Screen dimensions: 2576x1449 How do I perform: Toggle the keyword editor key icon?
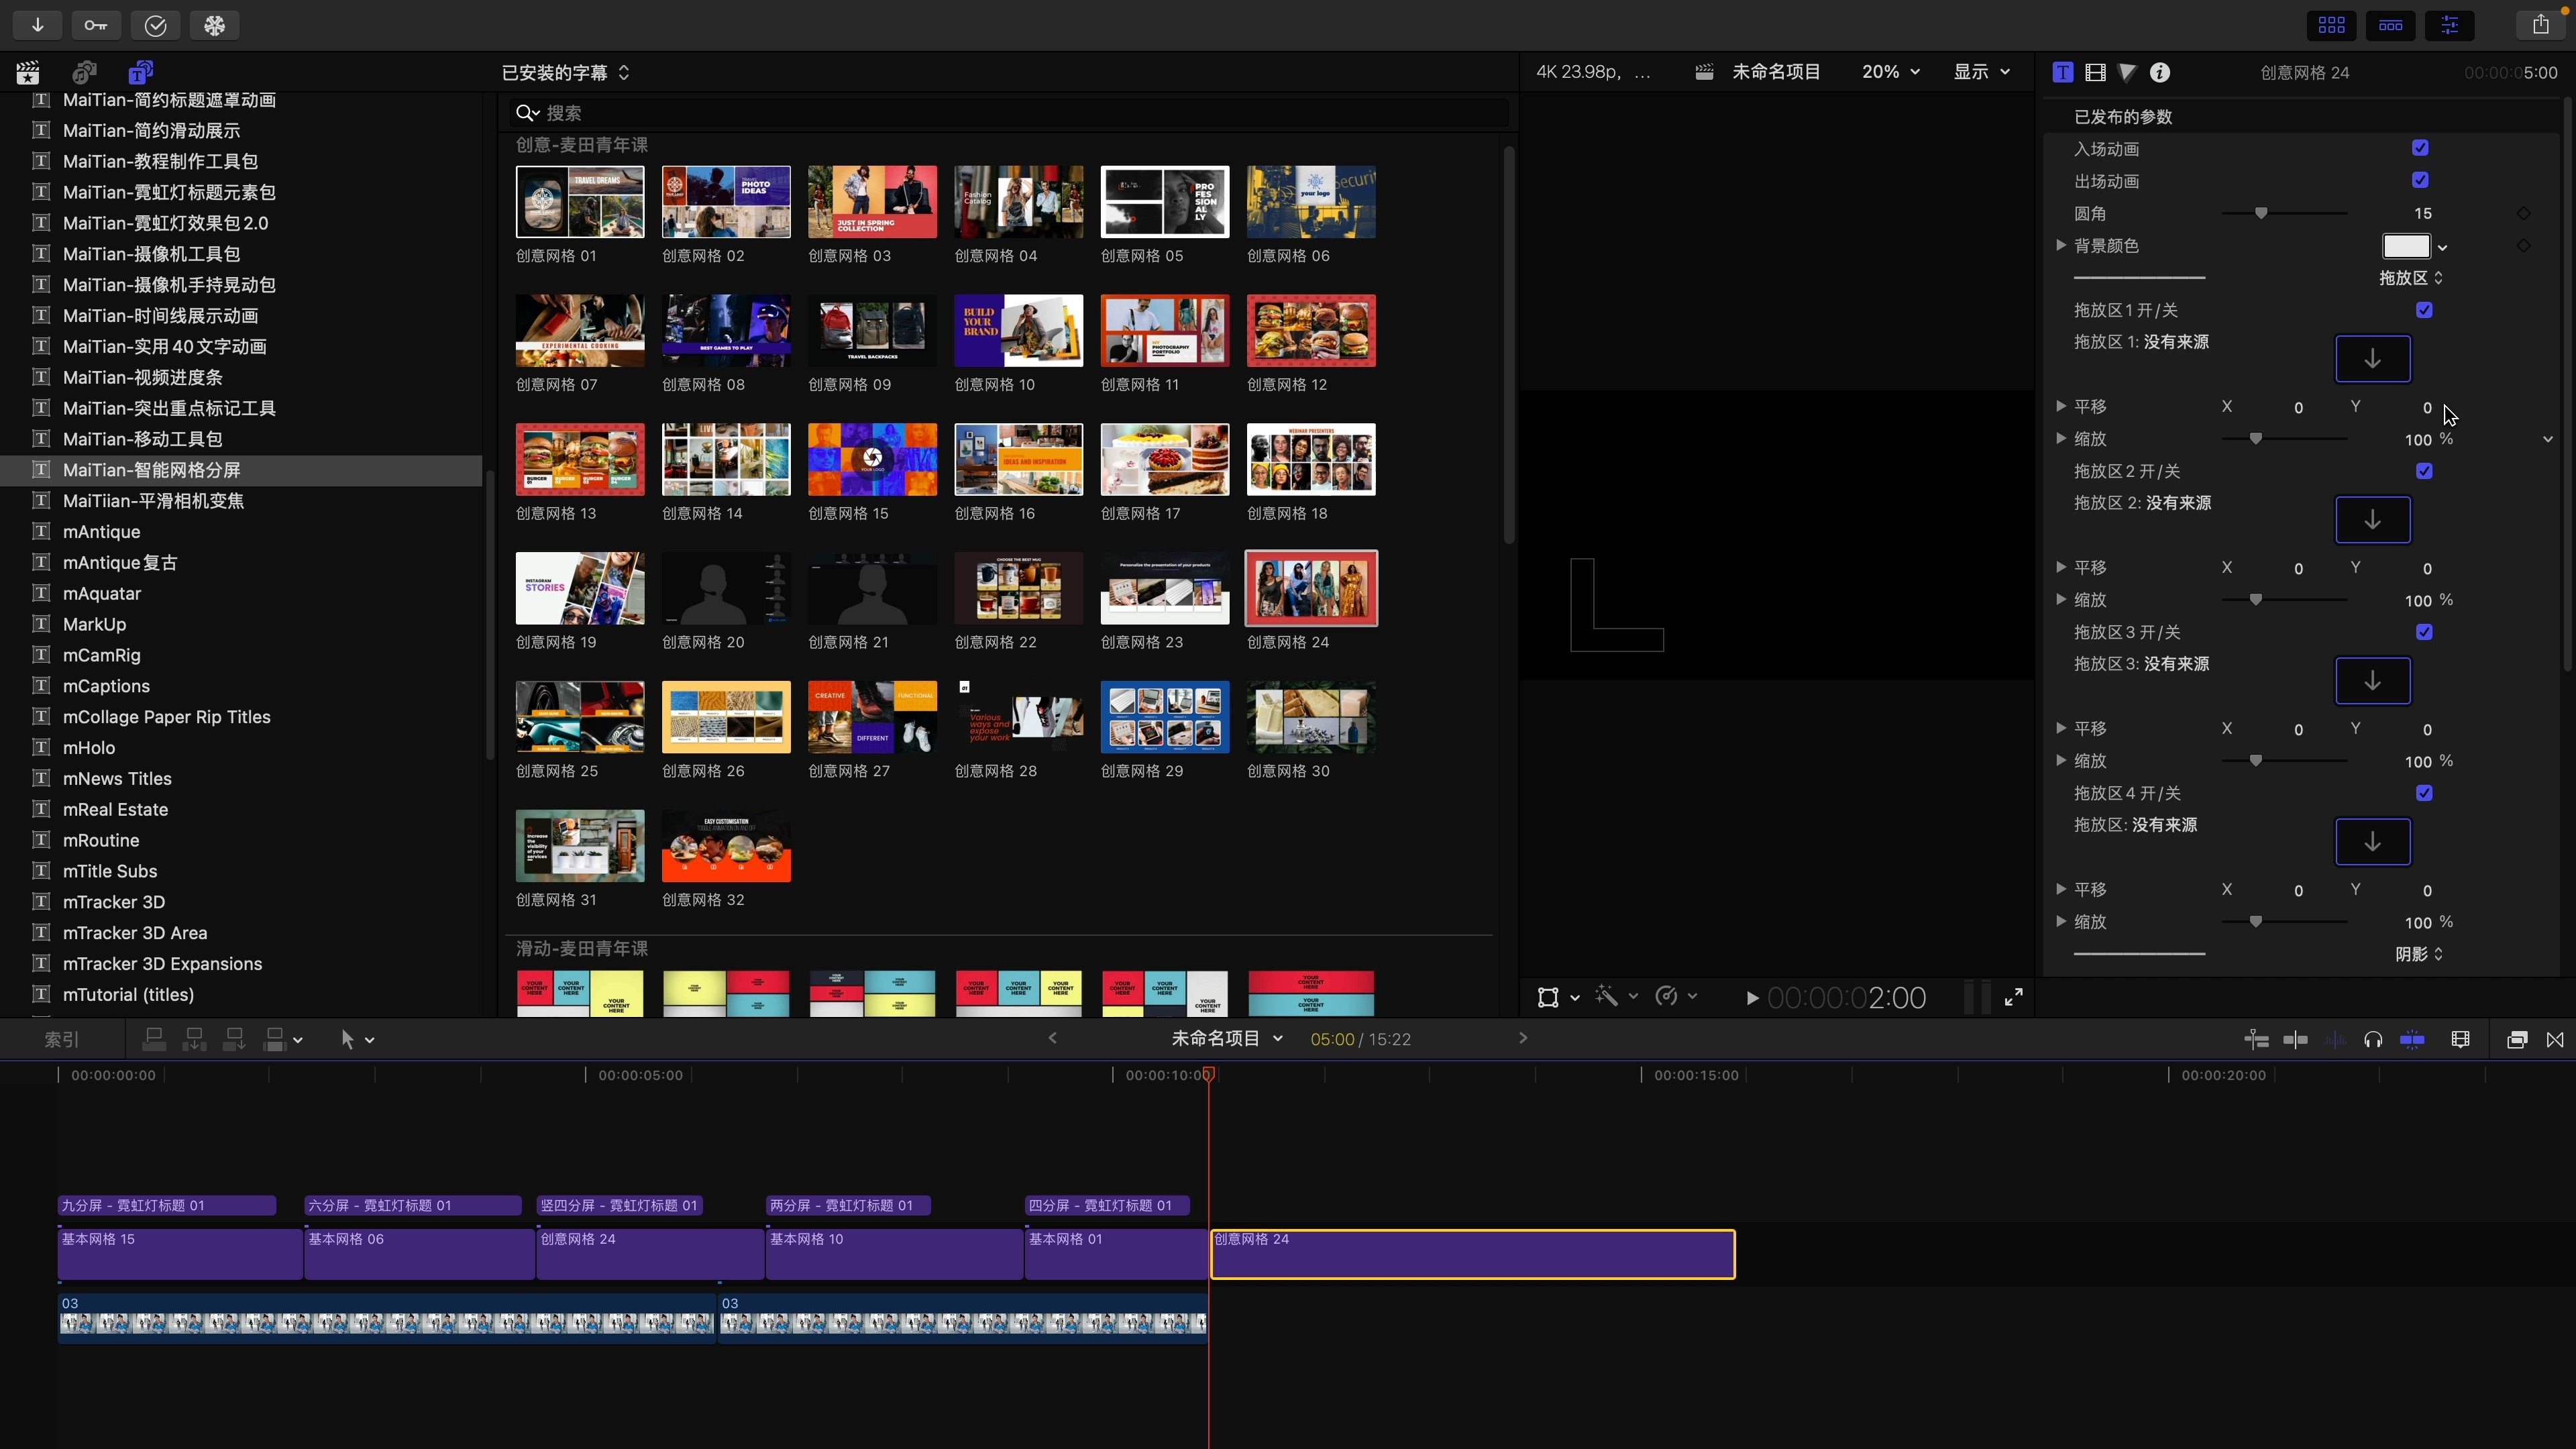point(96,25)
